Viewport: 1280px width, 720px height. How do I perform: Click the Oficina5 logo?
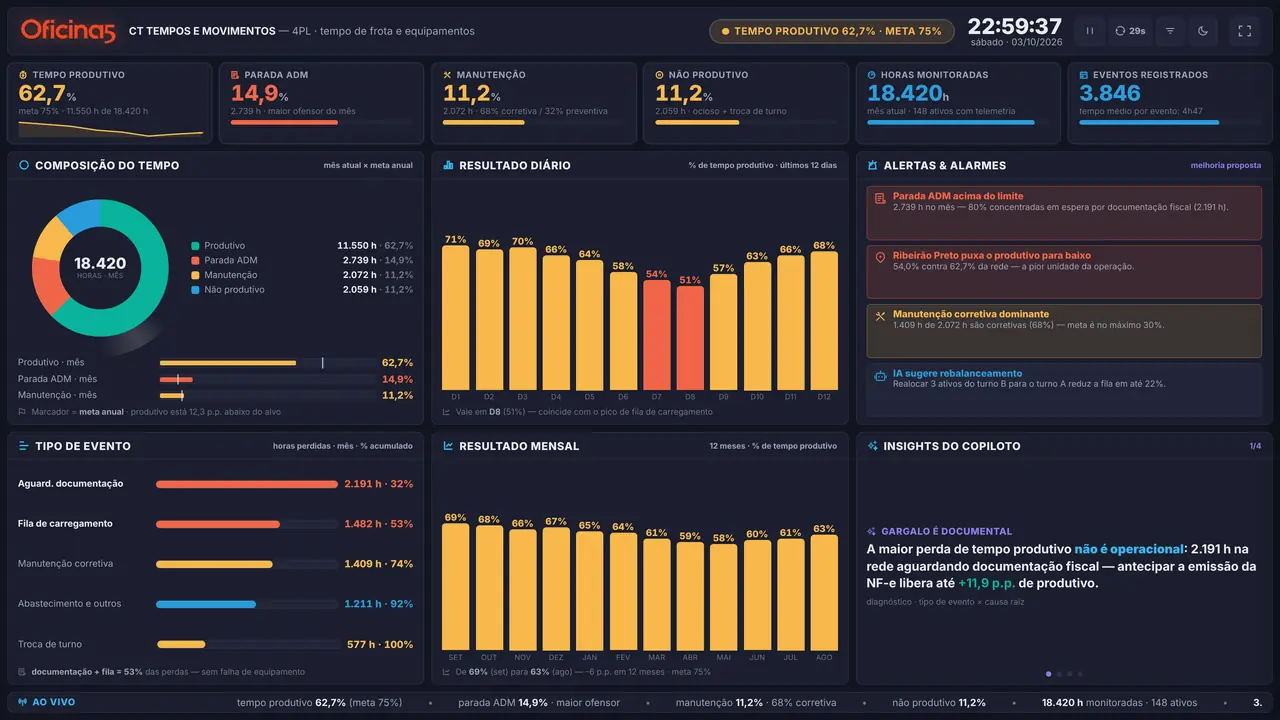[x=68, y=31]
